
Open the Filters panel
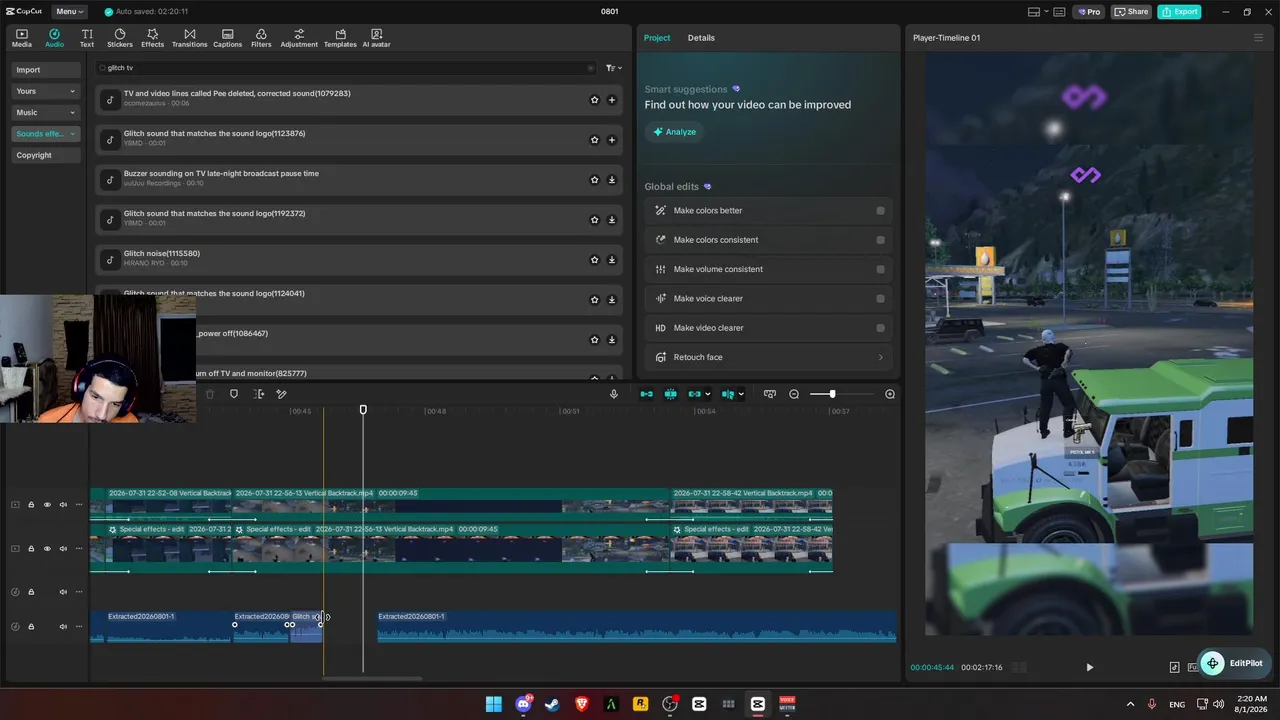(x=261, y=38)
